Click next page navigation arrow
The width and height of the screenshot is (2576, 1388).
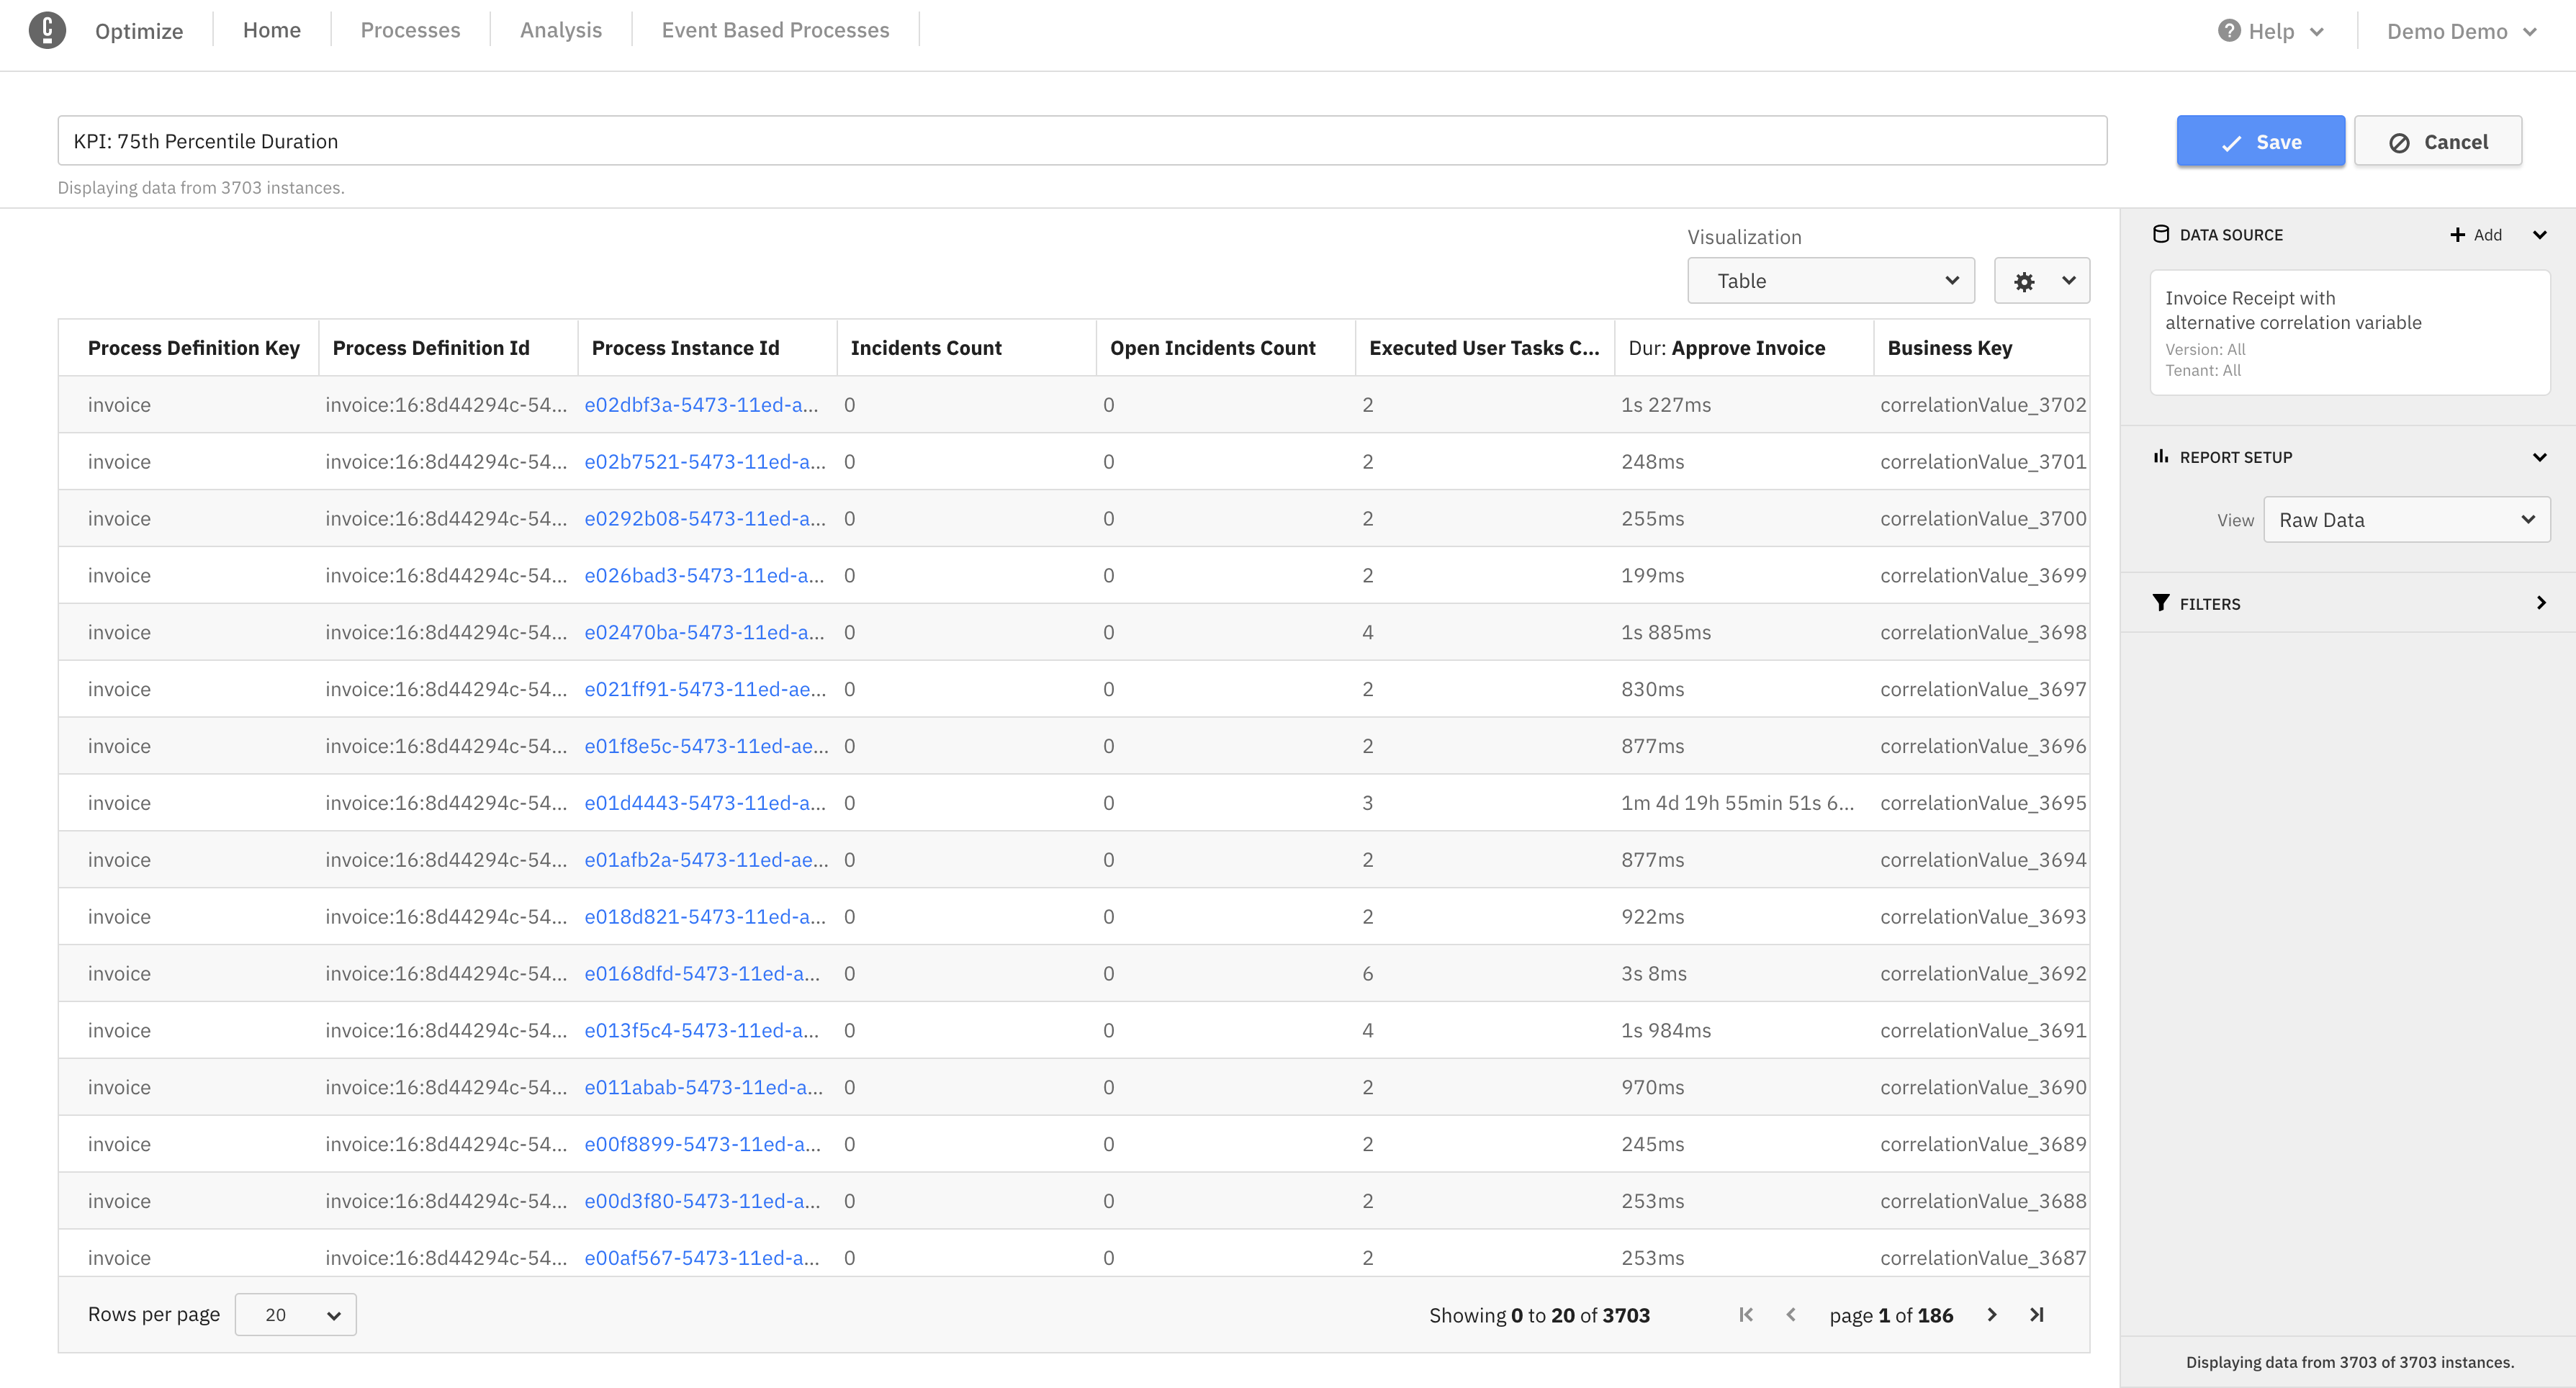coord(1991,1315)
